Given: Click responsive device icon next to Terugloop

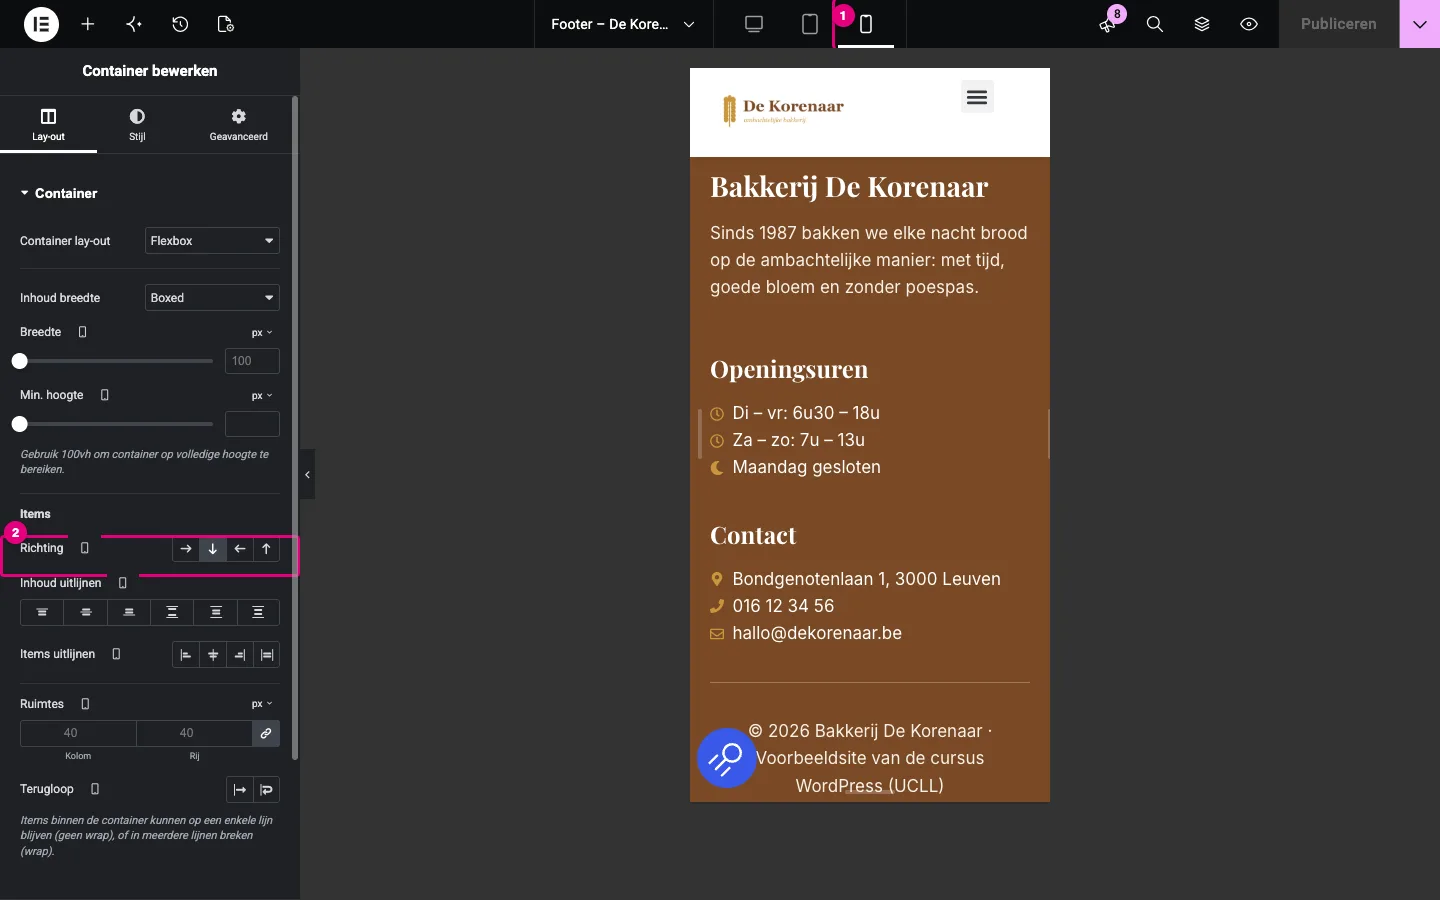Looking at the screenshot, I should point(95,789).
